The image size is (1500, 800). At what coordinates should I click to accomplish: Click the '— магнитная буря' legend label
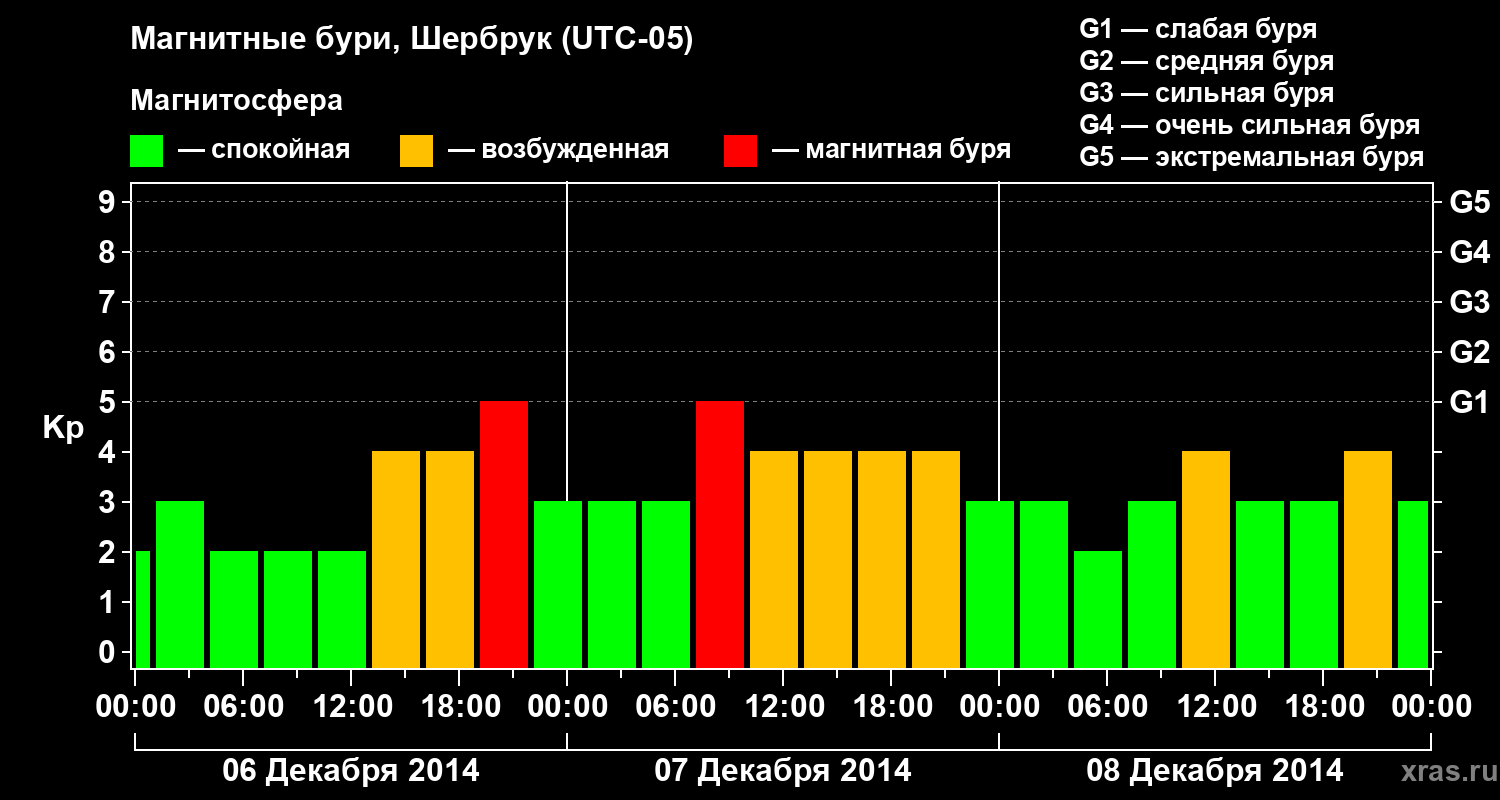891,151
